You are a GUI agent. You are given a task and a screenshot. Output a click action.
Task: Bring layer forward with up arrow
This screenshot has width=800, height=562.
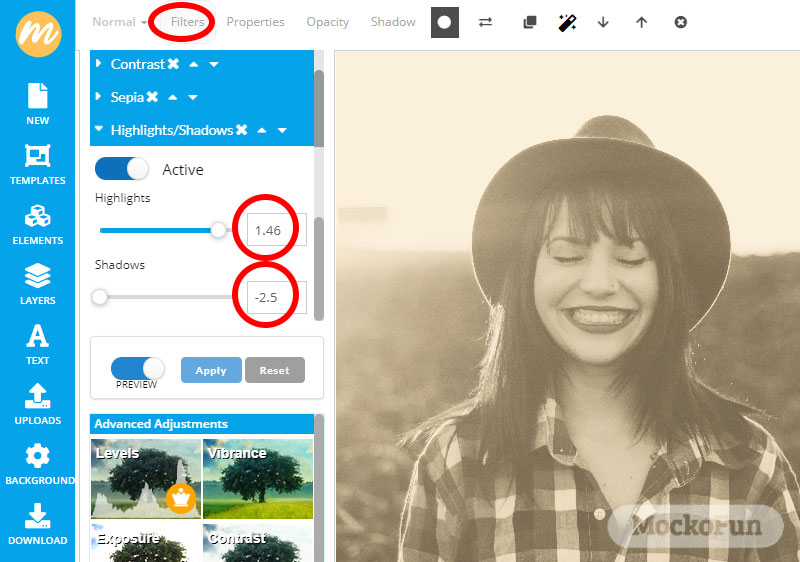[x=641, y=22]
